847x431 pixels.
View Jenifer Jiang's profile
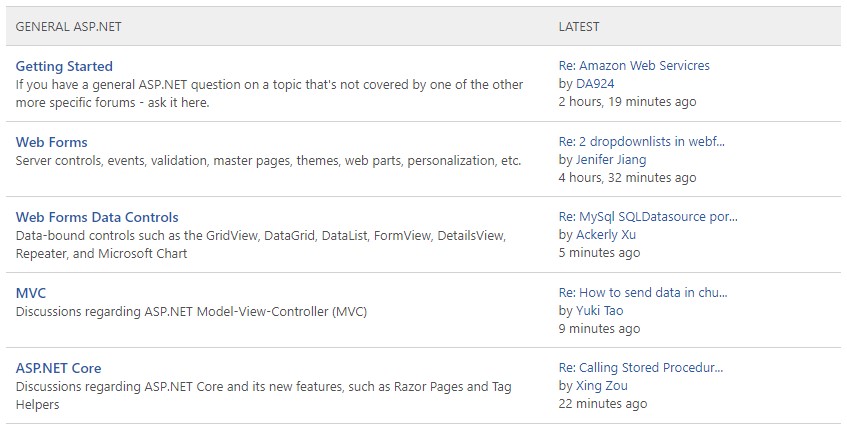point(611,160)
